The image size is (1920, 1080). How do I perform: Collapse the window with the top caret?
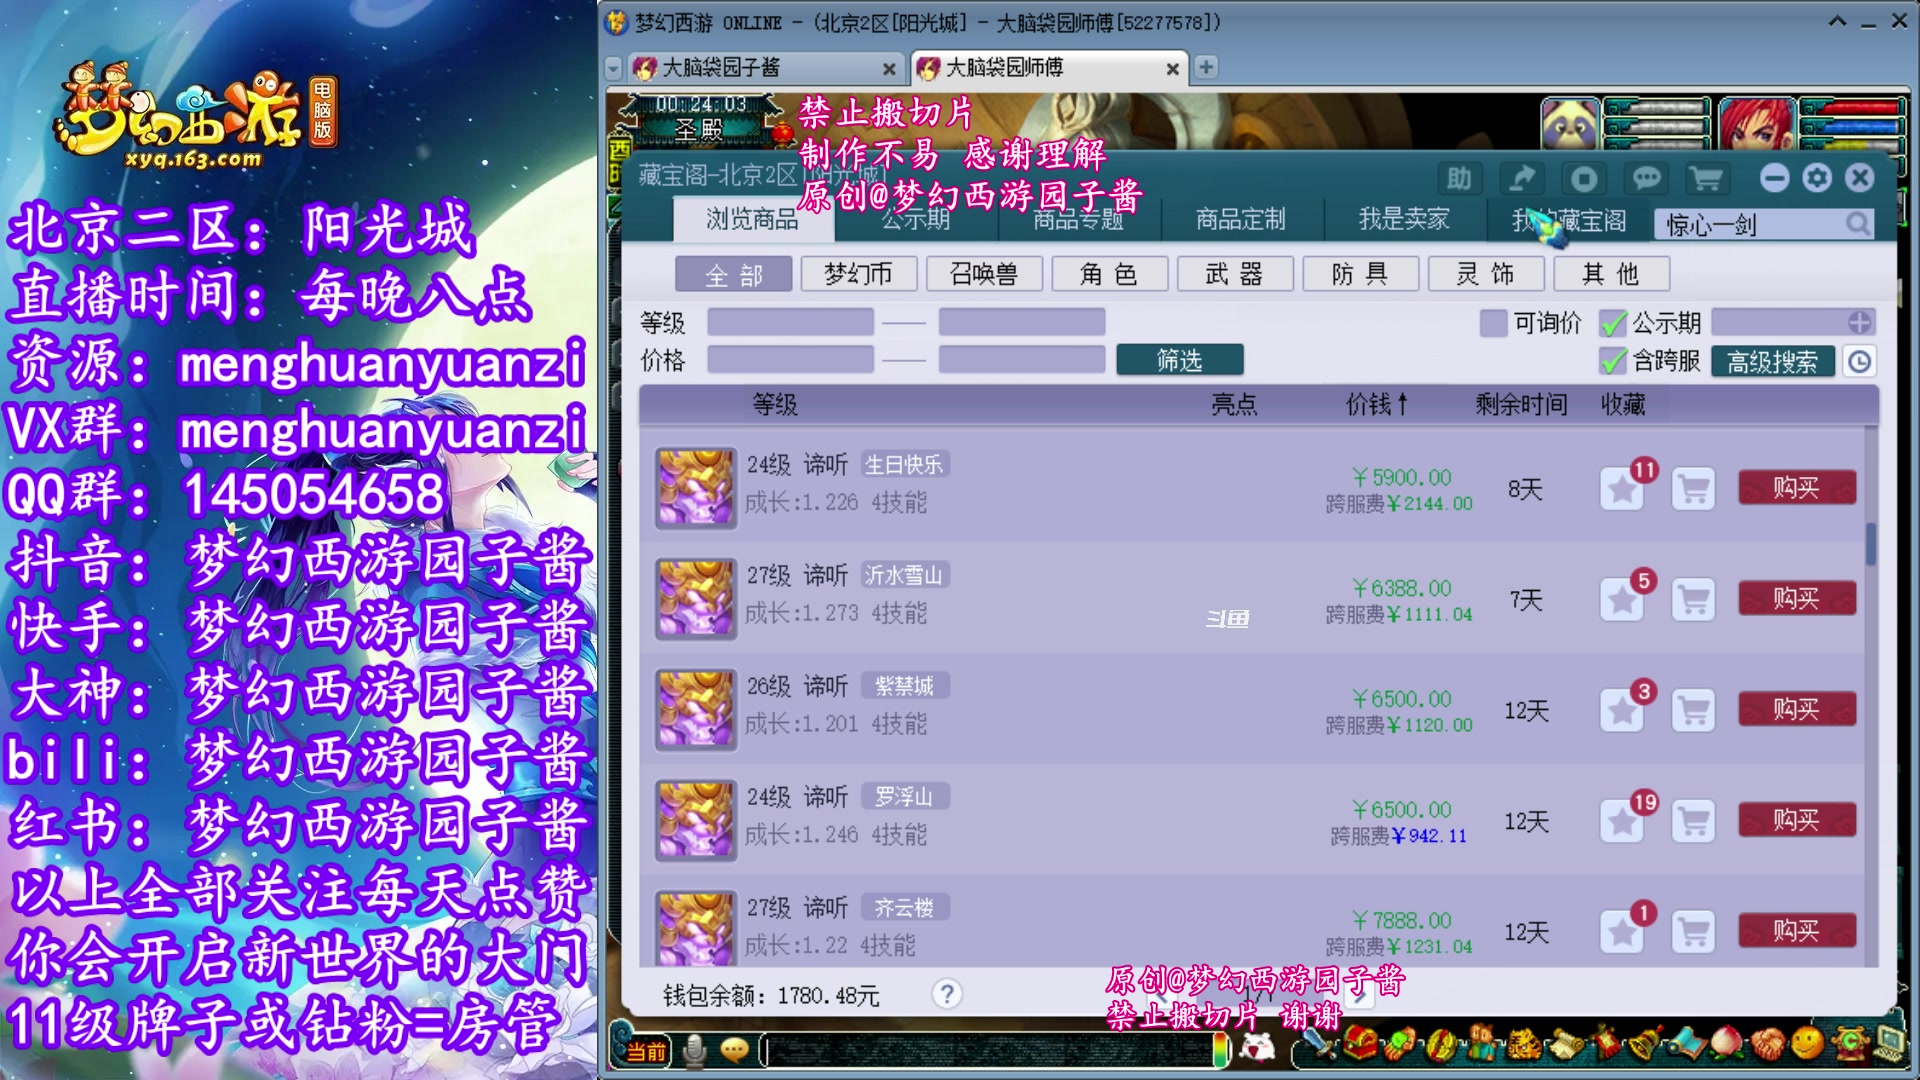pos(1837,21)
